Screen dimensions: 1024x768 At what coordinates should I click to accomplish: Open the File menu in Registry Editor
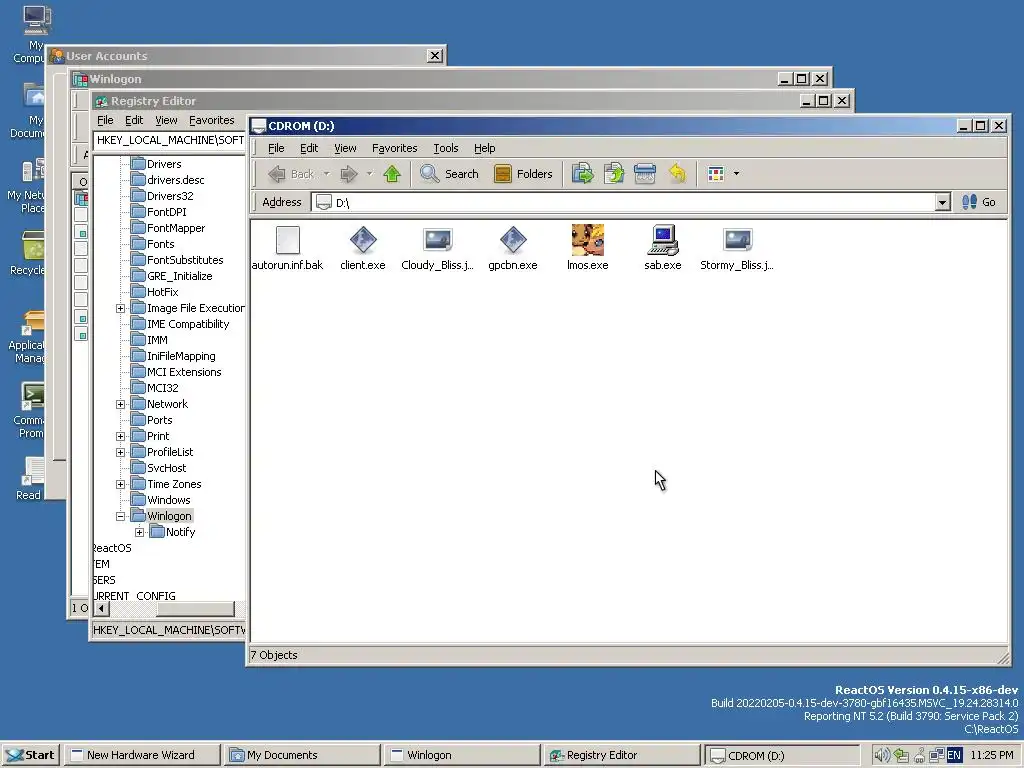click(x=105, y=120)
